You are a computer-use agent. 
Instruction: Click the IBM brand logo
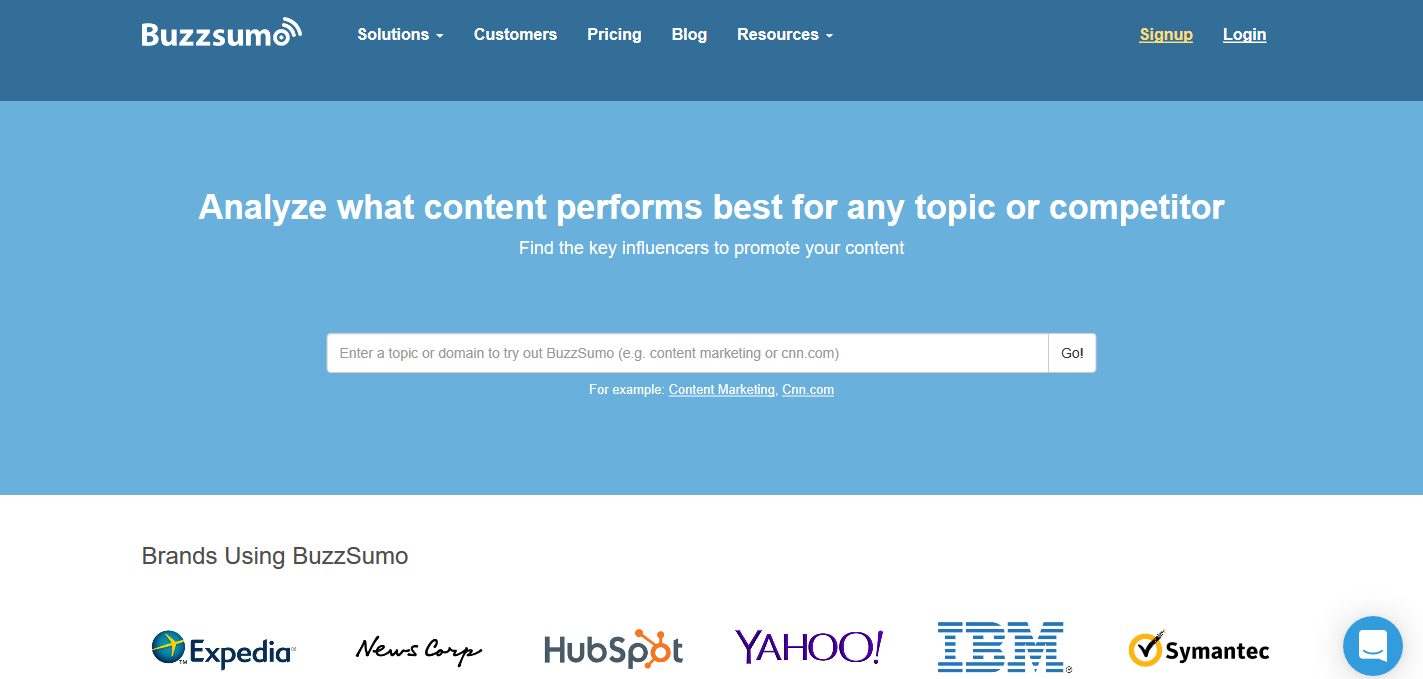[x=1004, y=647]
